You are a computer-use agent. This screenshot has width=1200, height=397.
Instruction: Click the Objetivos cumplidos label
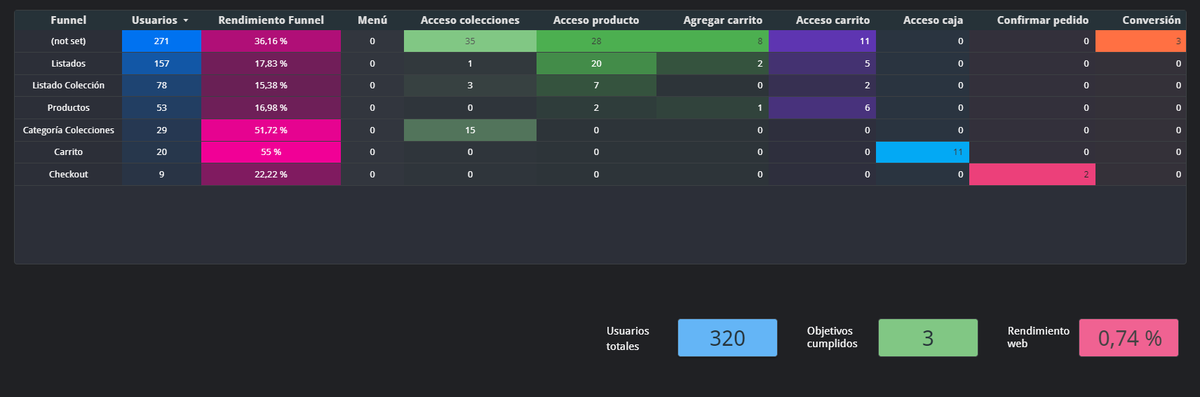pos(832,338)
